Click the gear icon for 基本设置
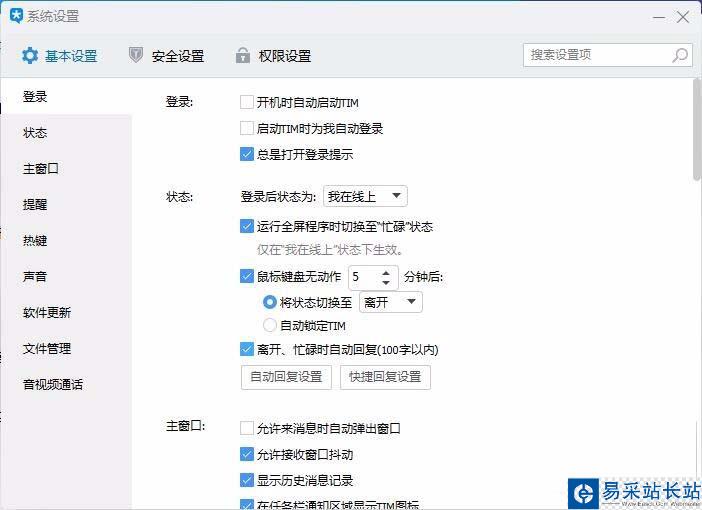This screenshot has height=510, width=702. pyautogui.click(x=30, y=56)
